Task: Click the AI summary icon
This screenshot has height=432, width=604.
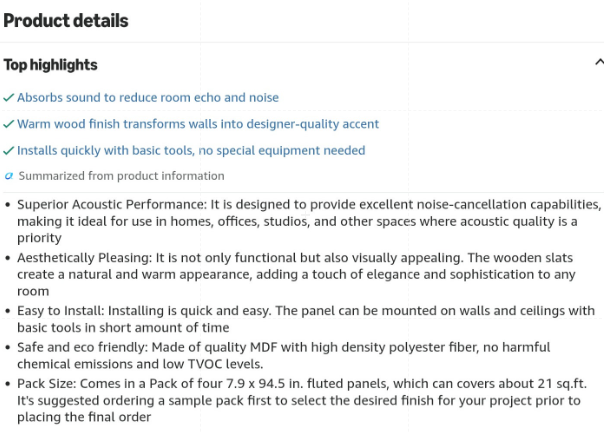Action: click(9, 176)
